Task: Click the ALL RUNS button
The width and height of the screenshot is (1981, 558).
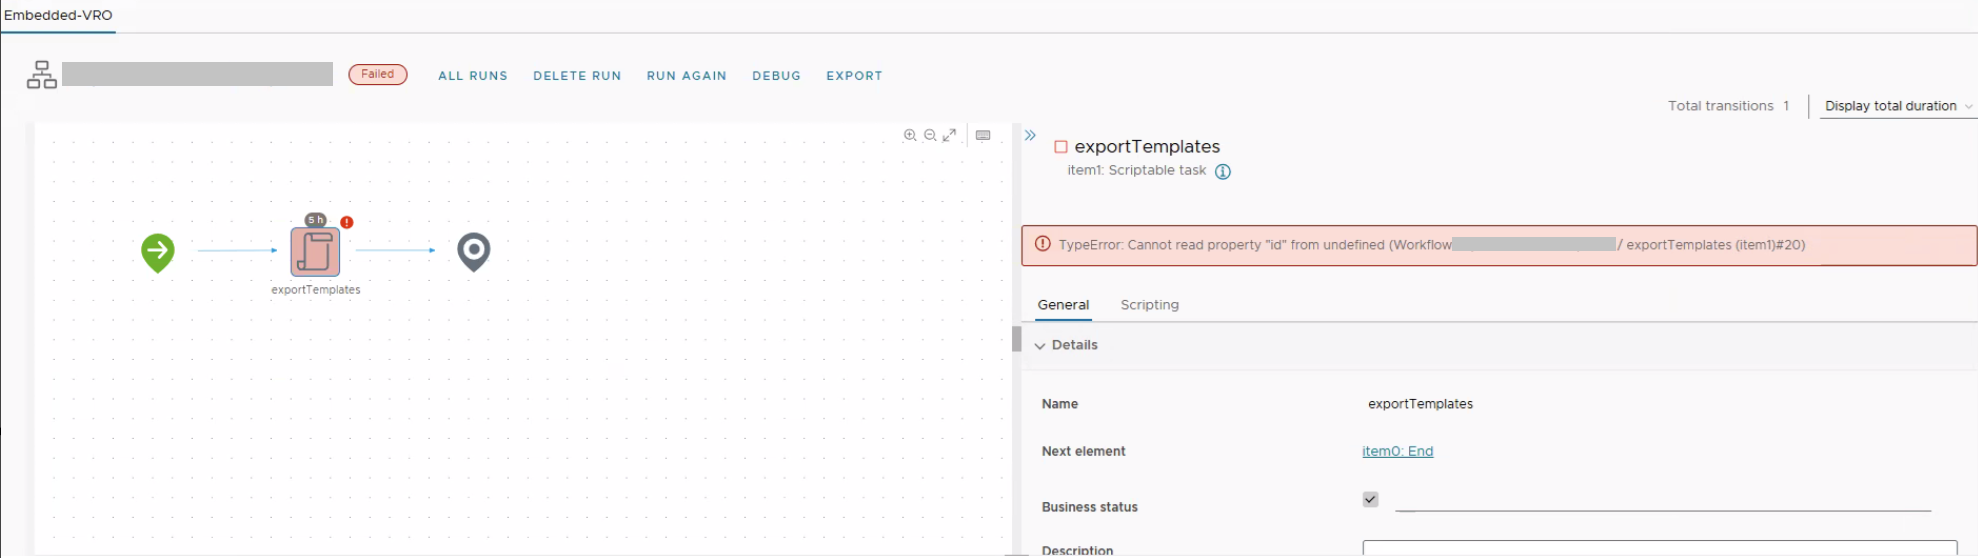Action: 473,76
